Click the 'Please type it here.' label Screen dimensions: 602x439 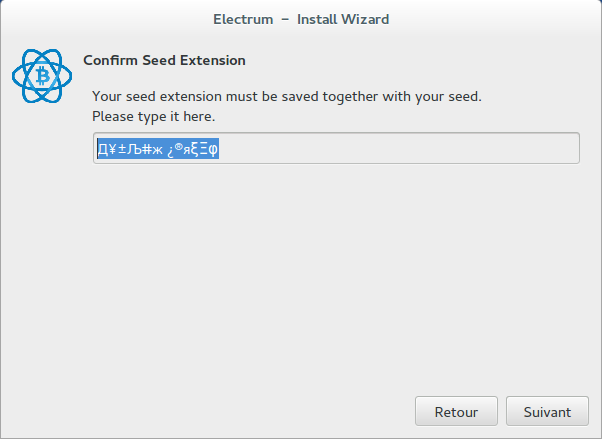(x=154, y=116)
